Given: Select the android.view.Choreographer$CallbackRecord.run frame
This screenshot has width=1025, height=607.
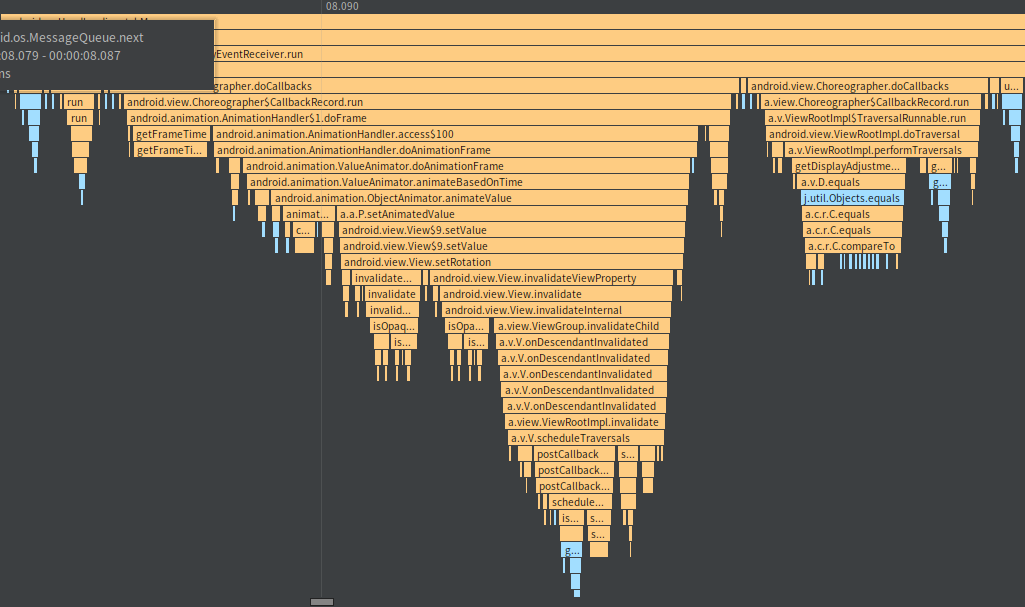Looking at the screenshot, I should click(x=428, y=102).
